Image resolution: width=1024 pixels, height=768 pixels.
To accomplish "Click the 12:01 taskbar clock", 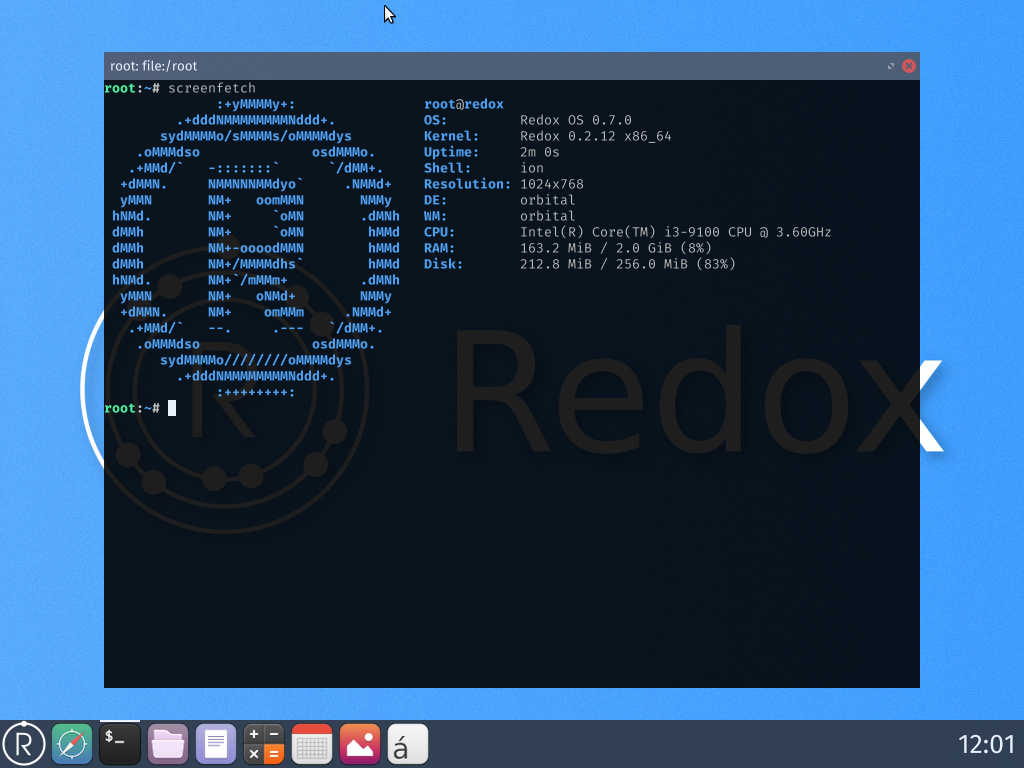I will 986,744.
